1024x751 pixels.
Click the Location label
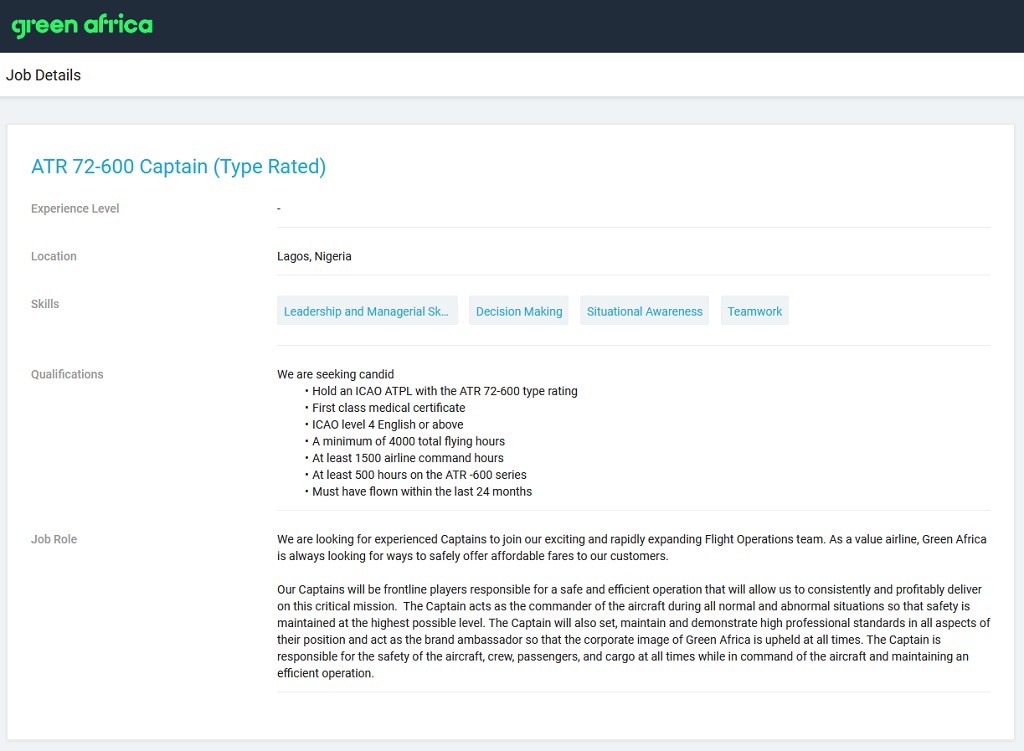(x=54, y=256)
